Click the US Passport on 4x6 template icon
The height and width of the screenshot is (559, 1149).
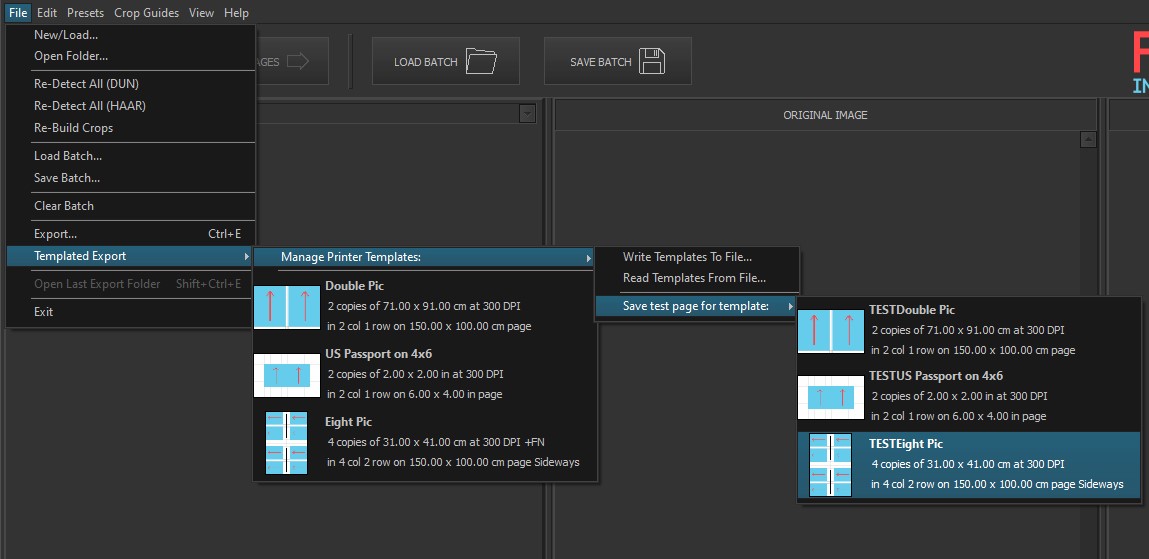point(286,376)
